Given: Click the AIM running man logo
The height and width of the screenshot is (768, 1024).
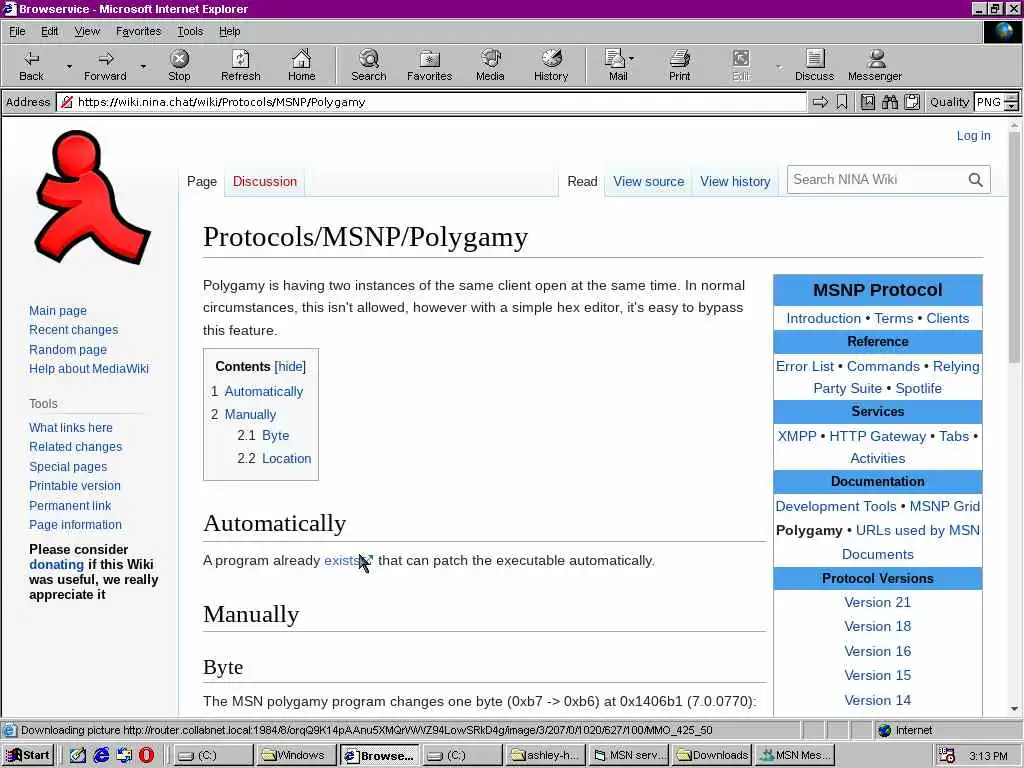Looking at the screenshot, I should tap(92, 197).
